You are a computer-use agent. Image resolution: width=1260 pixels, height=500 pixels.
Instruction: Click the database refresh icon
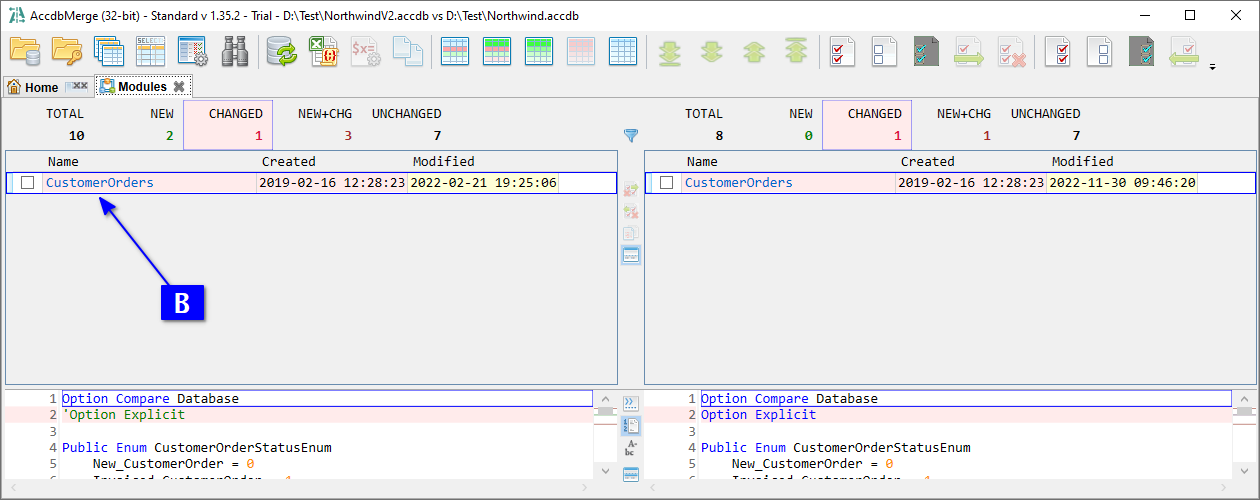(x=281, y=51)
